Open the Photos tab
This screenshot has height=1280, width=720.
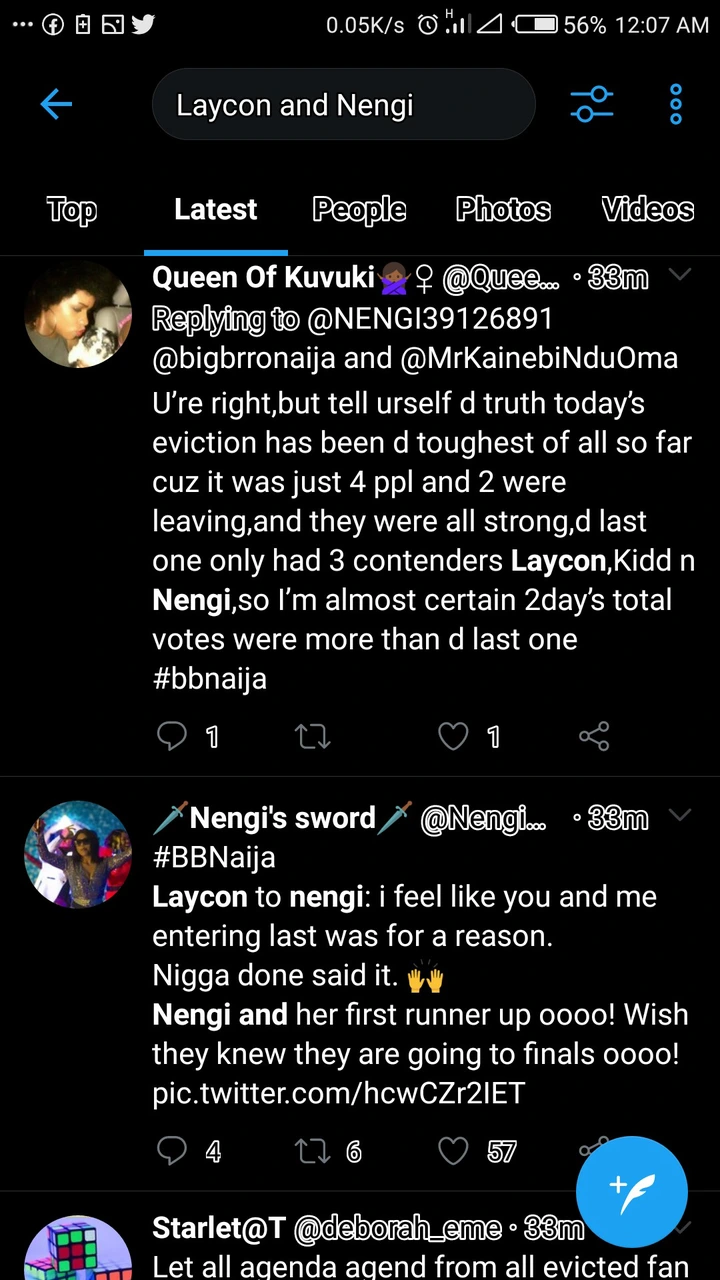pos(503,209)
